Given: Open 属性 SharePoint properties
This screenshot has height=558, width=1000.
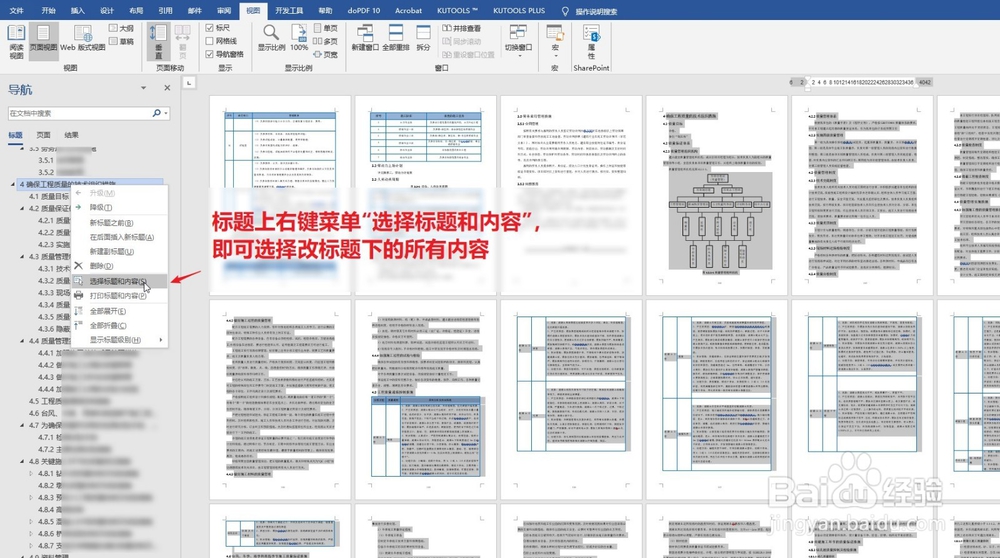Looking at the screenshot, I should pyautogui.click(x=591, y=42).
